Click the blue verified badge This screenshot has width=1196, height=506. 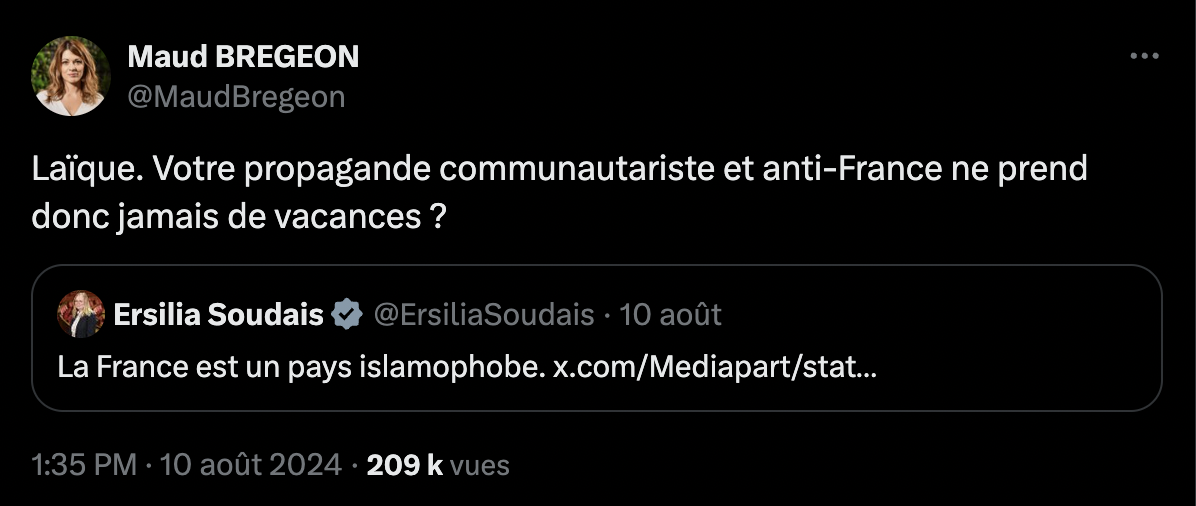(x=347, y=315)
